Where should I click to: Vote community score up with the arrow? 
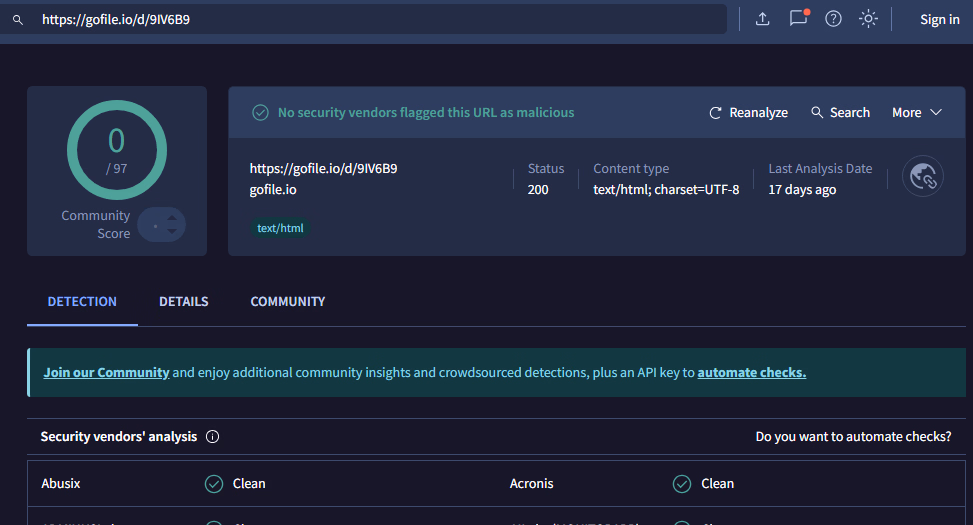tap(172, 217)
